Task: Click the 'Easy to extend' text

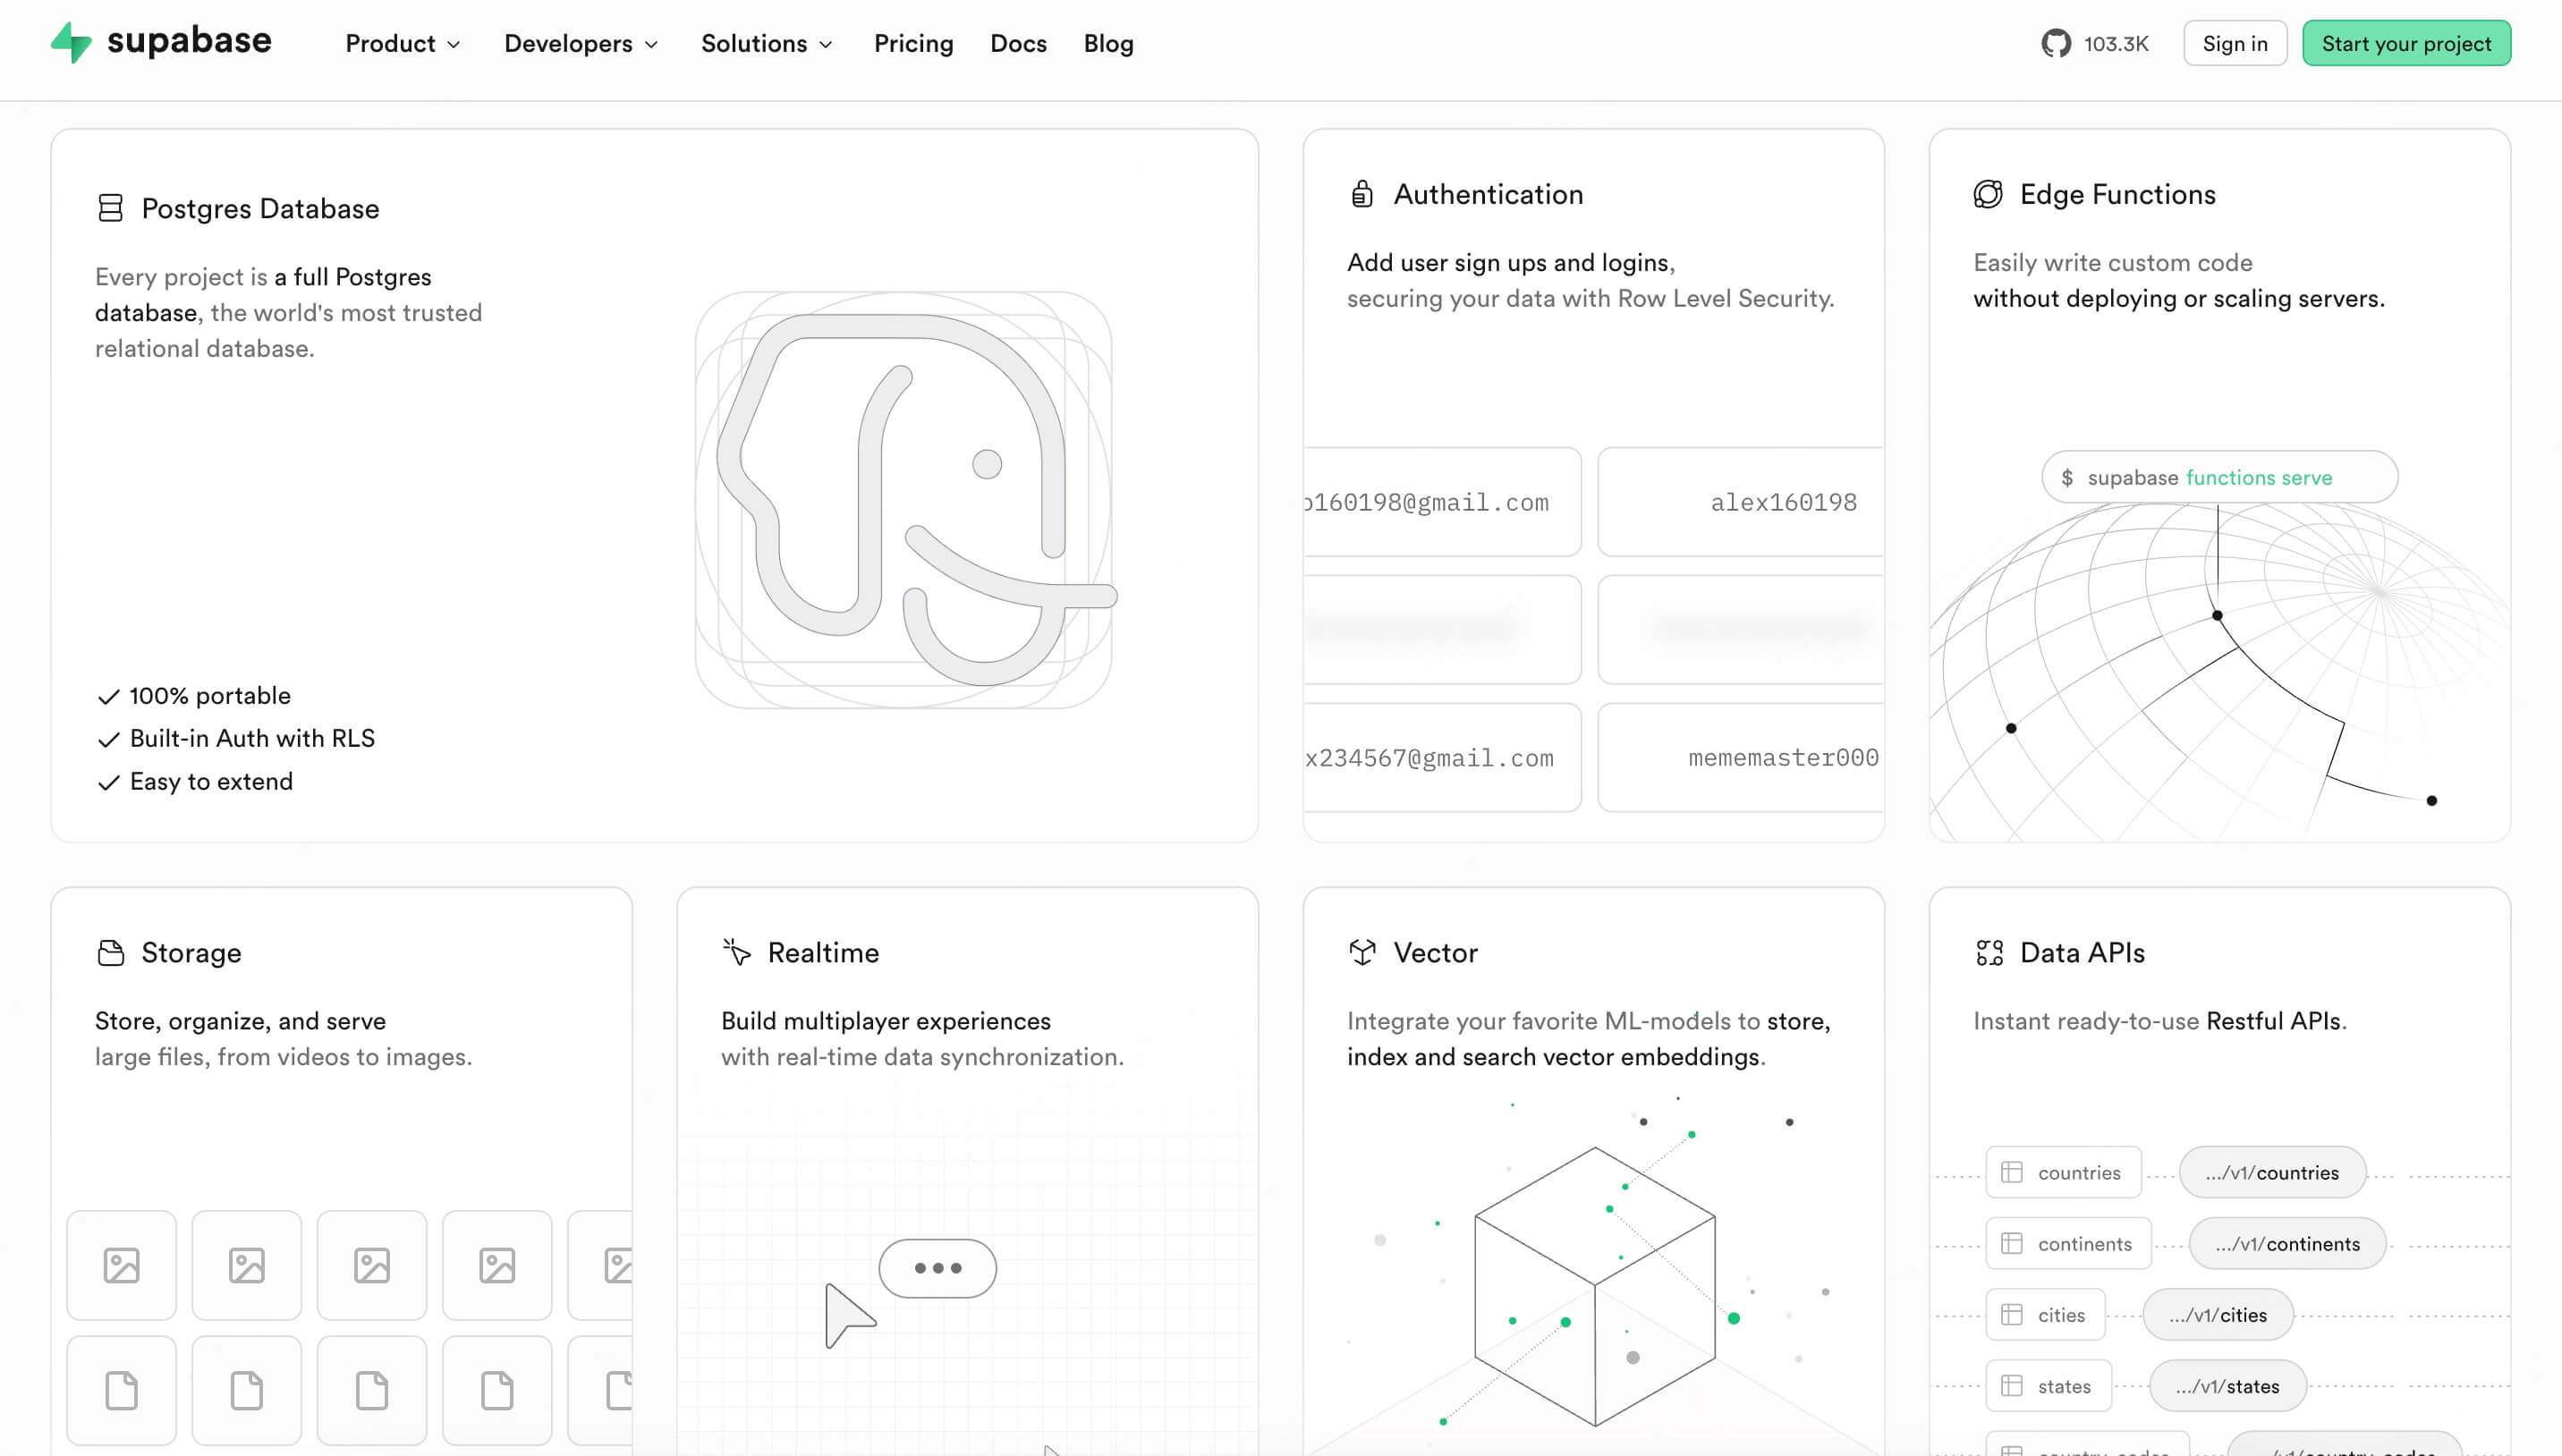Action: pyautogui.click(x=211, y=781)
